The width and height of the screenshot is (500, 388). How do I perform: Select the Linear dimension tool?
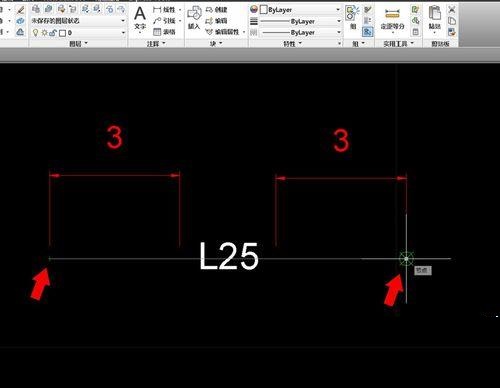[x=164, y=10]
